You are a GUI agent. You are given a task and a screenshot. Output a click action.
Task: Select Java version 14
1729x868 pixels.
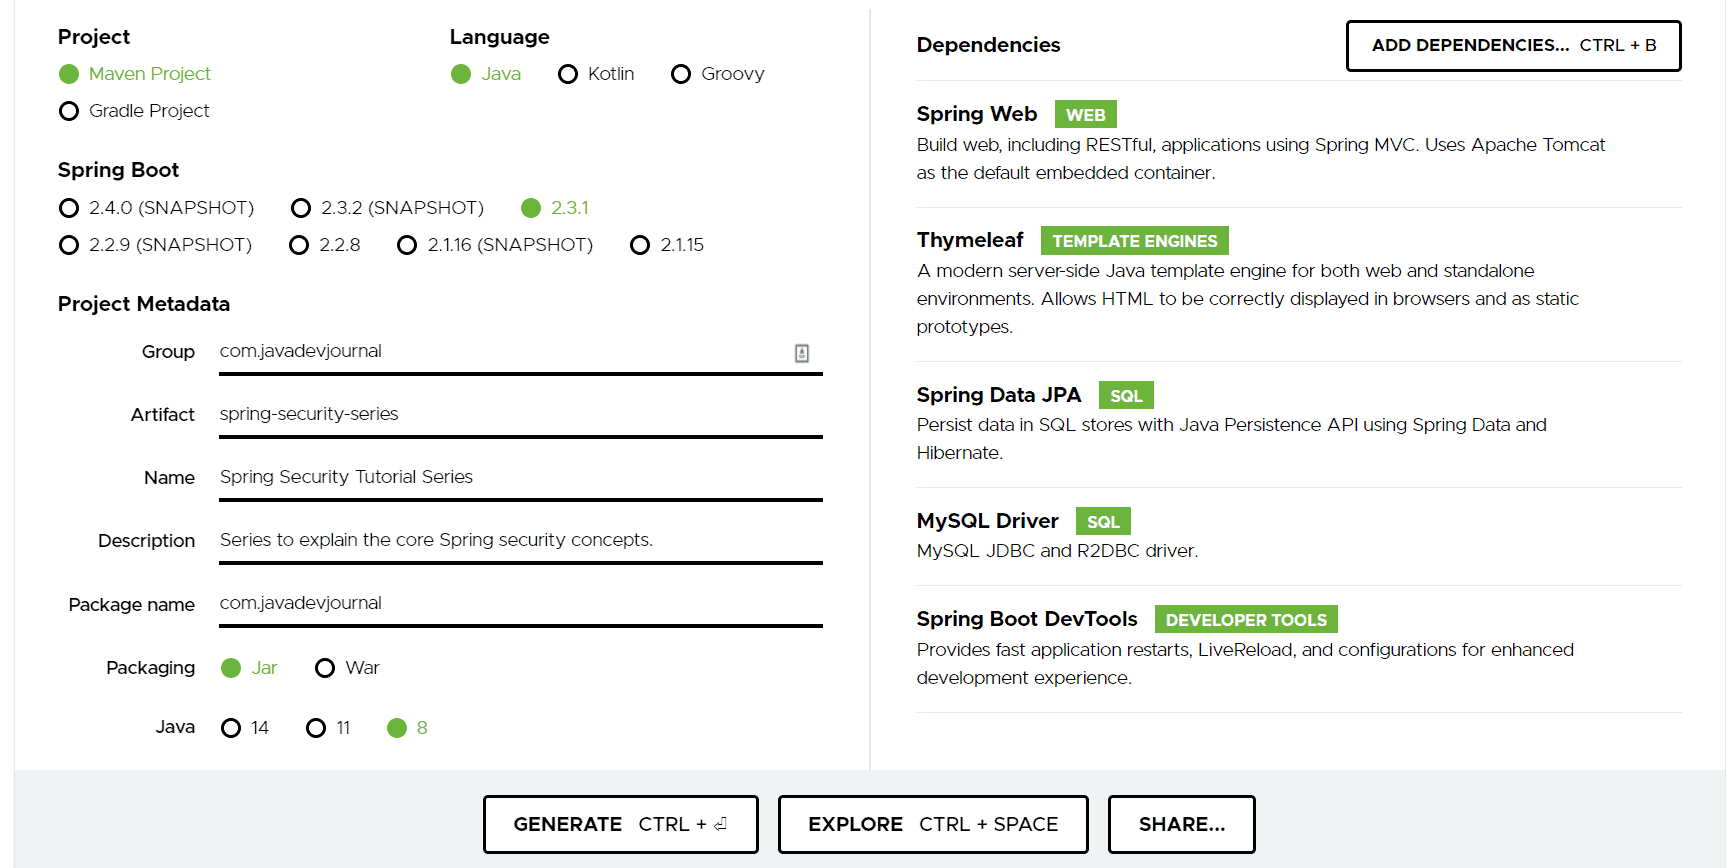click(x=231, y=728)
